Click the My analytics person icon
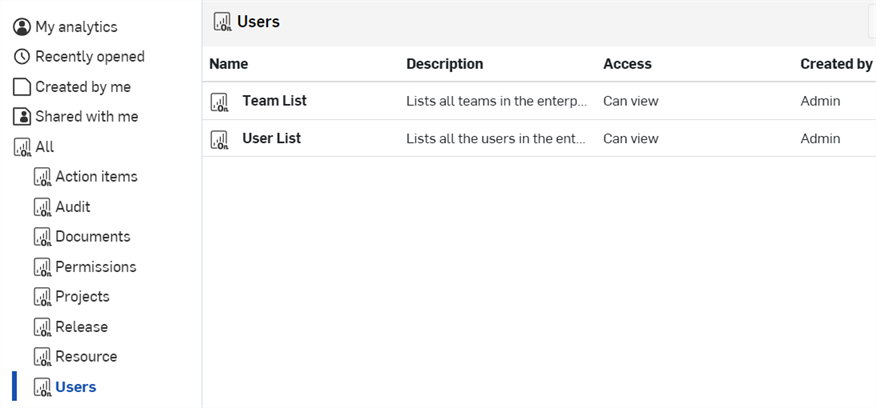The image size is (876, 408). 22,27
